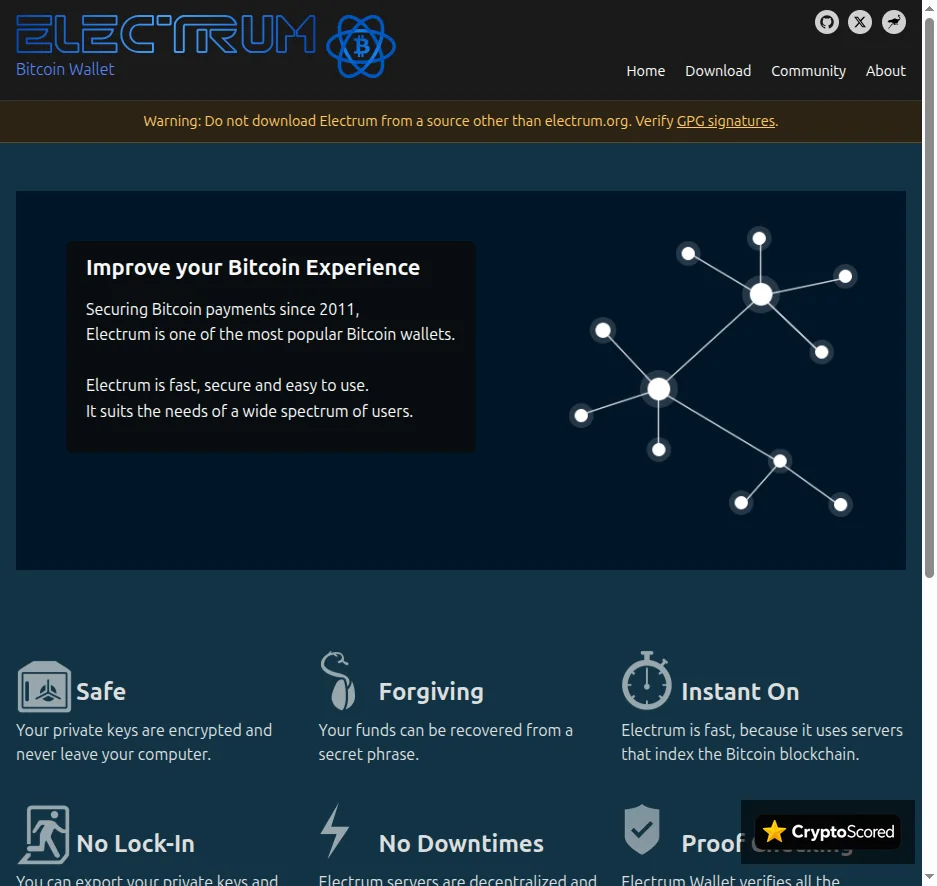The image size is (937, 886).
Task: Click the 'No Downtimes' heading
Action: tap(461, 844)
